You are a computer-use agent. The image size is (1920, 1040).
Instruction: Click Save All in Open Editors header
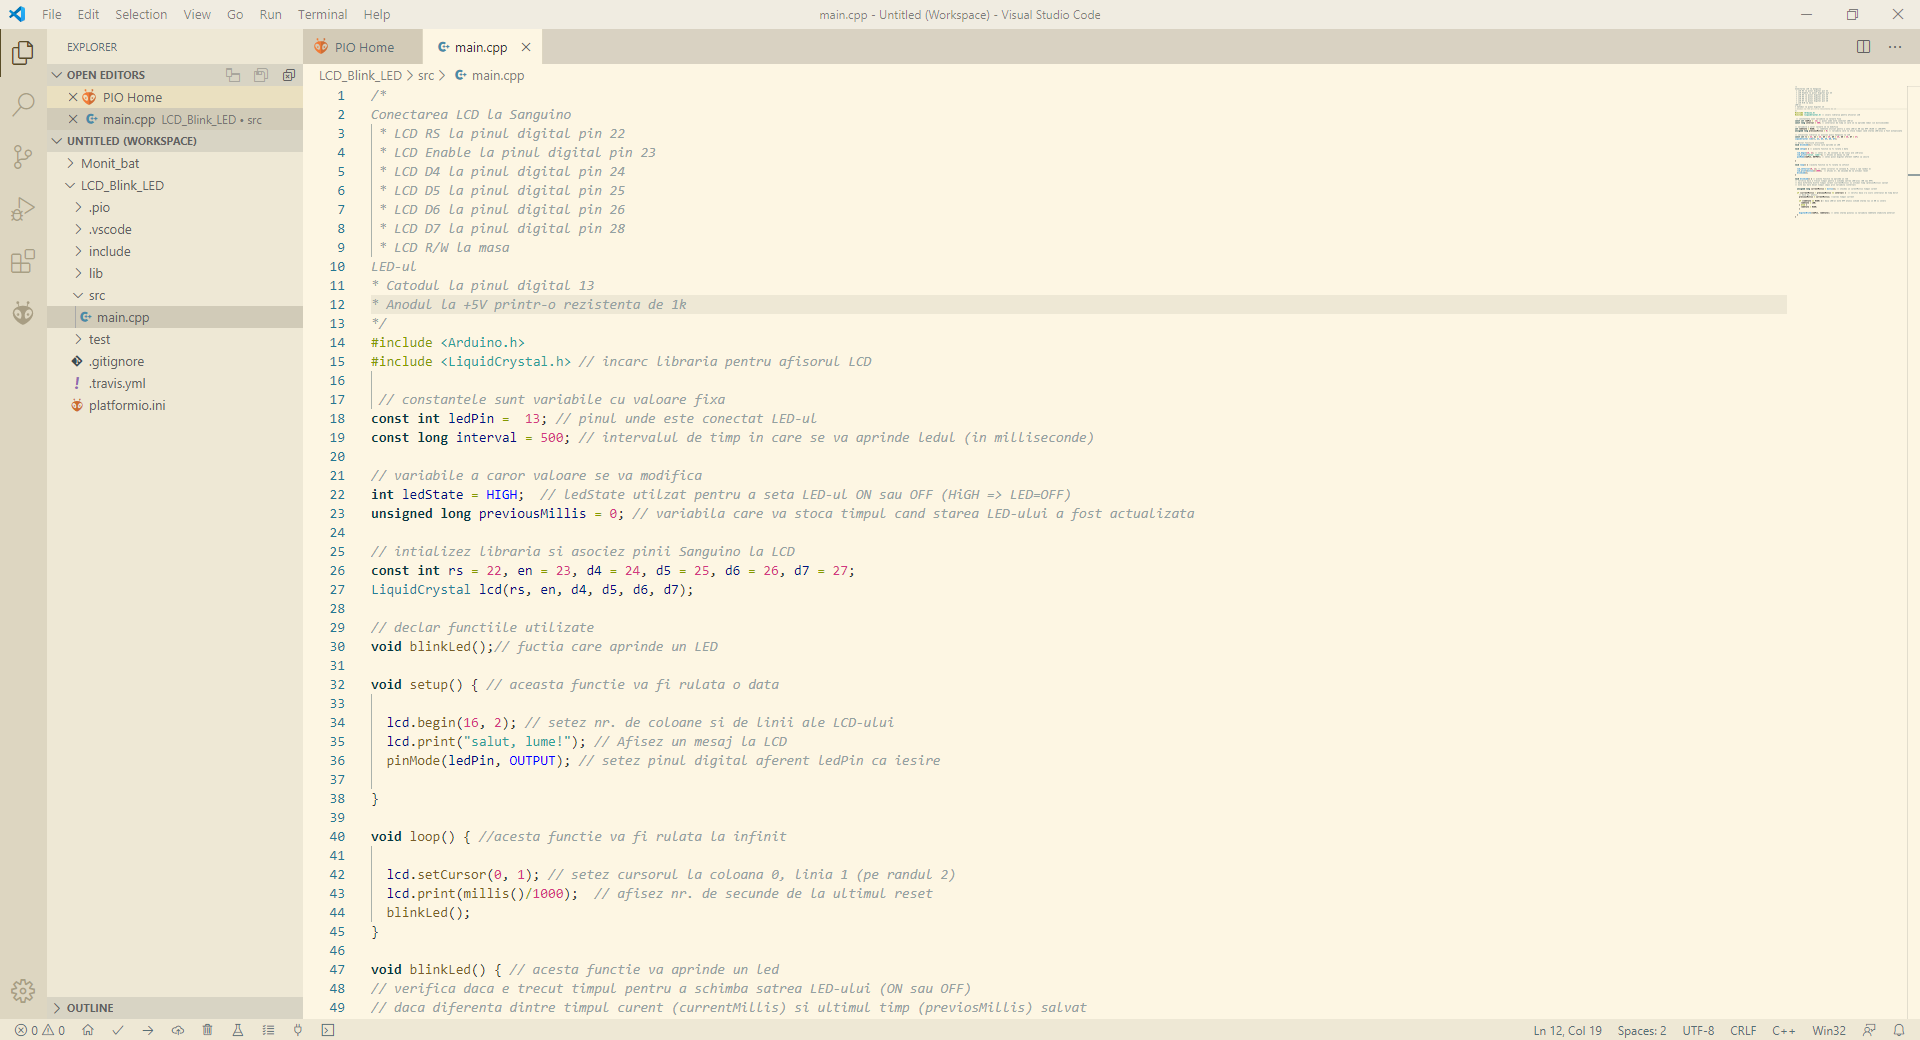click(261, 75)
